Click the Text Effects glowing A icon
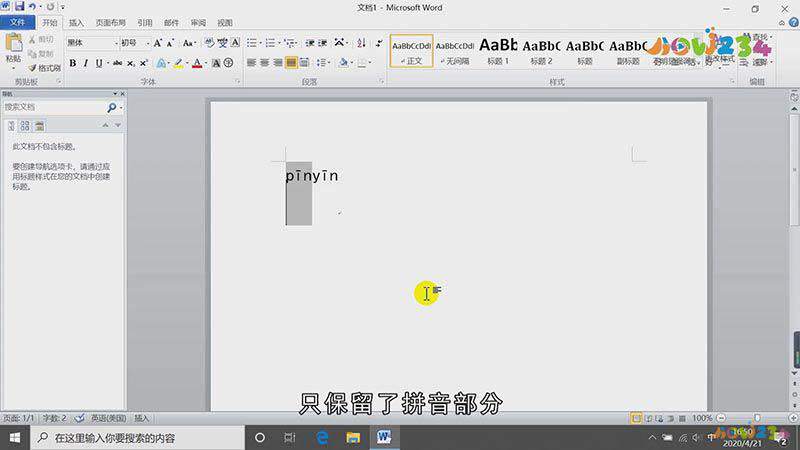Viewport: 800px width, 450px height. point(161,63)
